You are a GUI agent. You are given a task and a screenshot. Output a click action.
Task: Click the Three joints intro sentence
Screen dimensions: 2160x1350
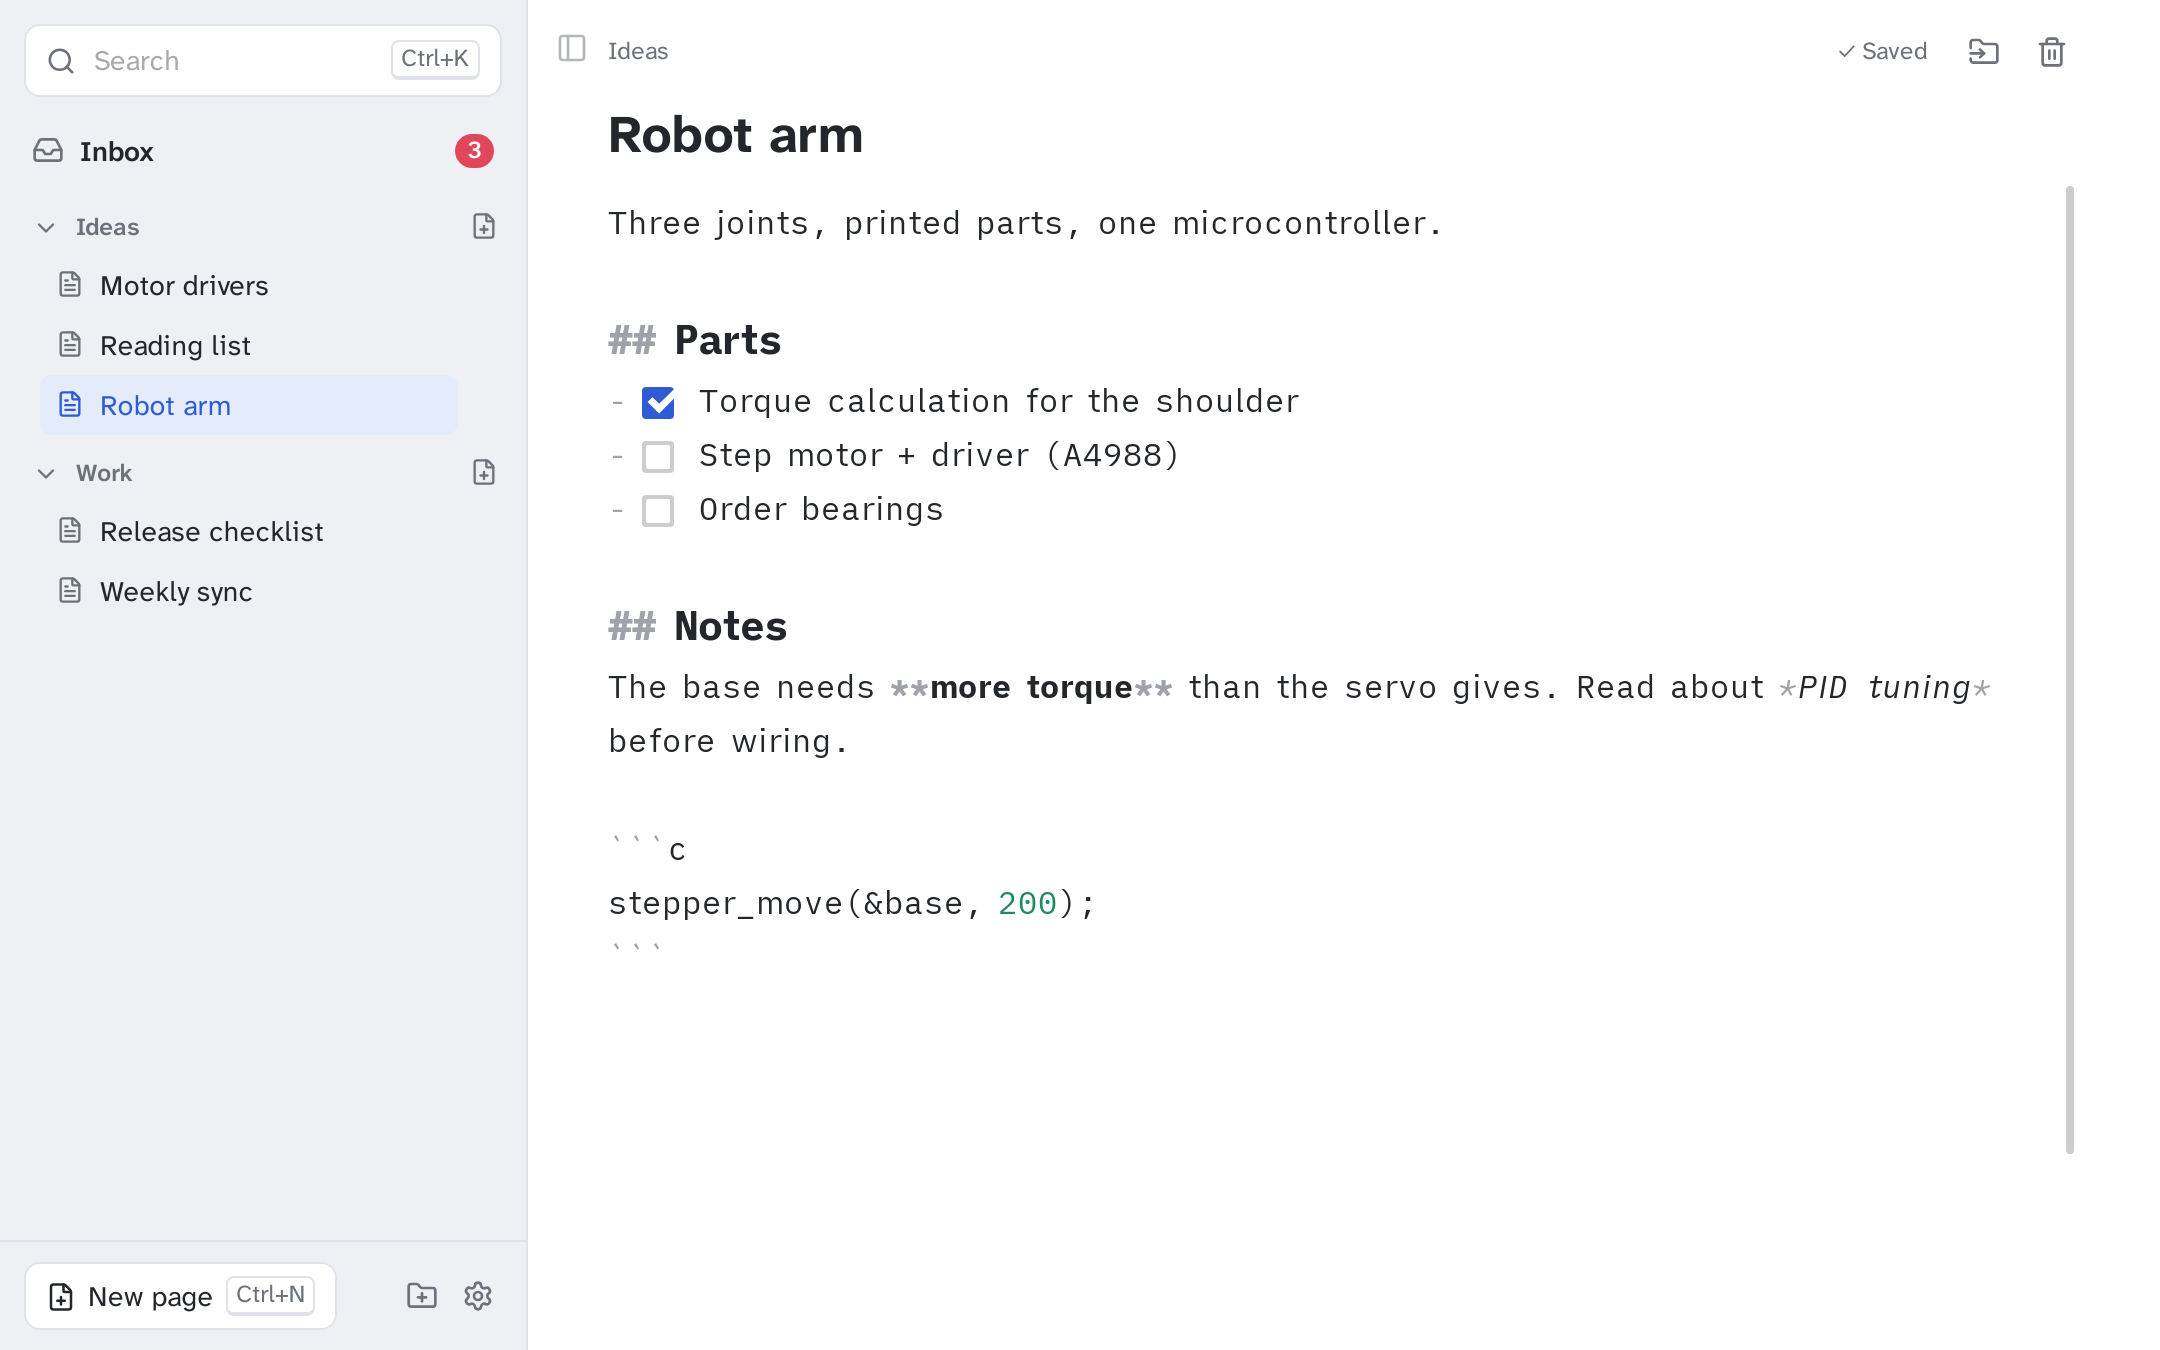1024,223
